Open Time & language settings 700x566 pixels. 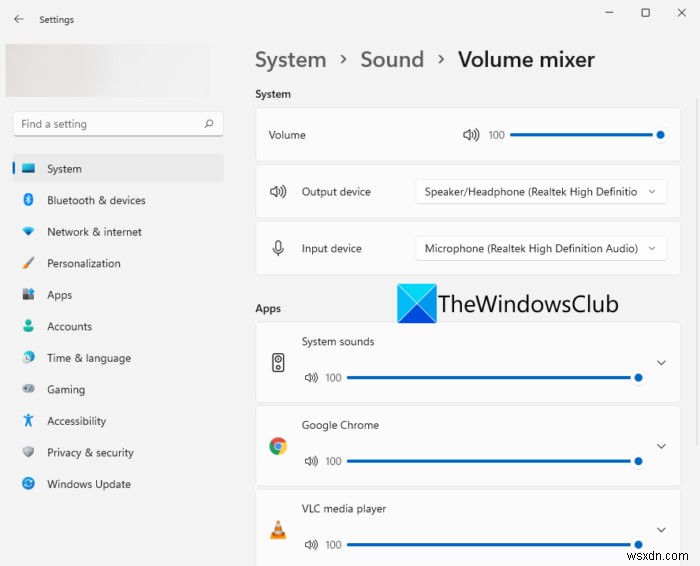point(118,358)
